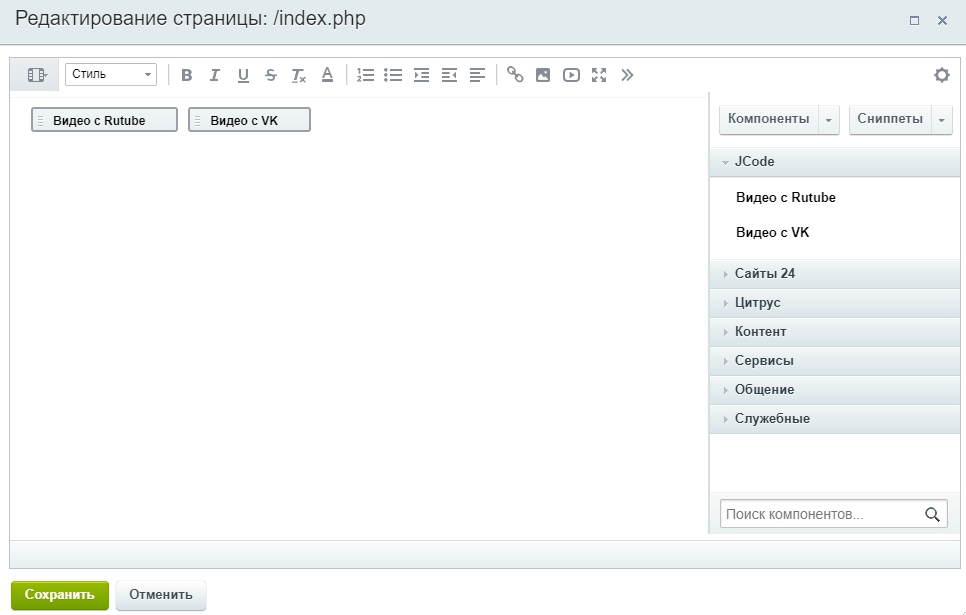Click the Отменить button

point(160,595)
